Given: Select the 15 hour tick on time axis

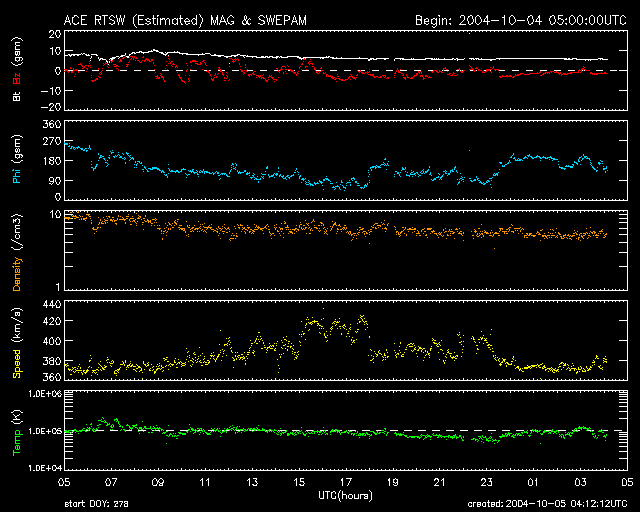Looking at the screenshot, I should pos(299,482).
